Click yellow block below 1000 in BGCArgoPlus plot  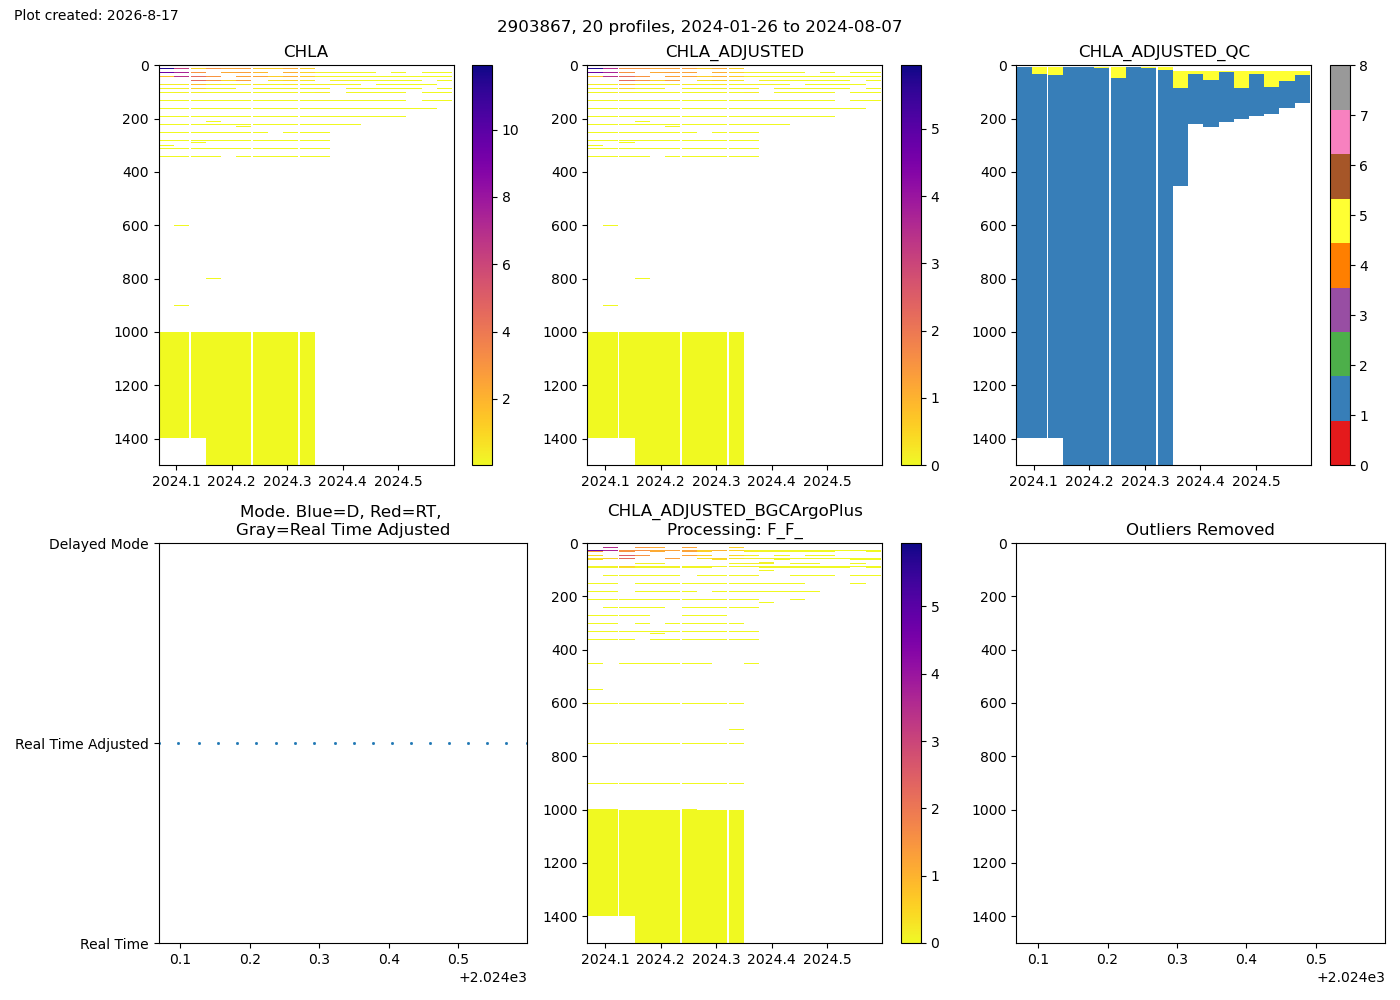[x=665, y=875]
